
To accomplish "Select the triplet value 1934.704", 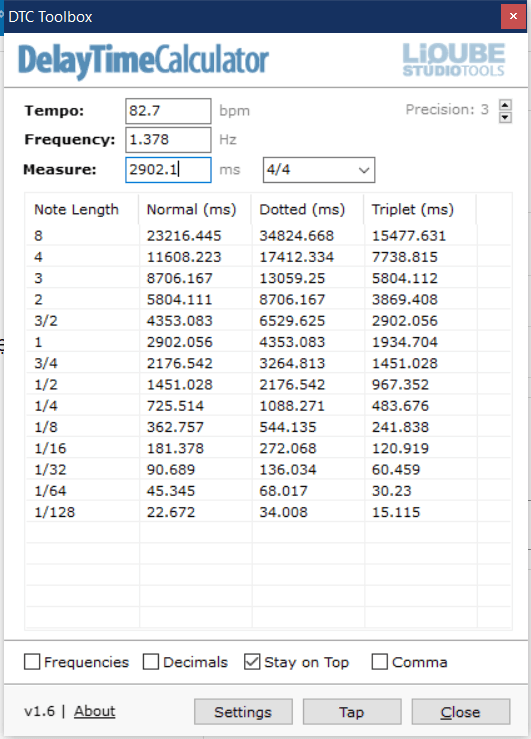I will [x=404, y=342].
